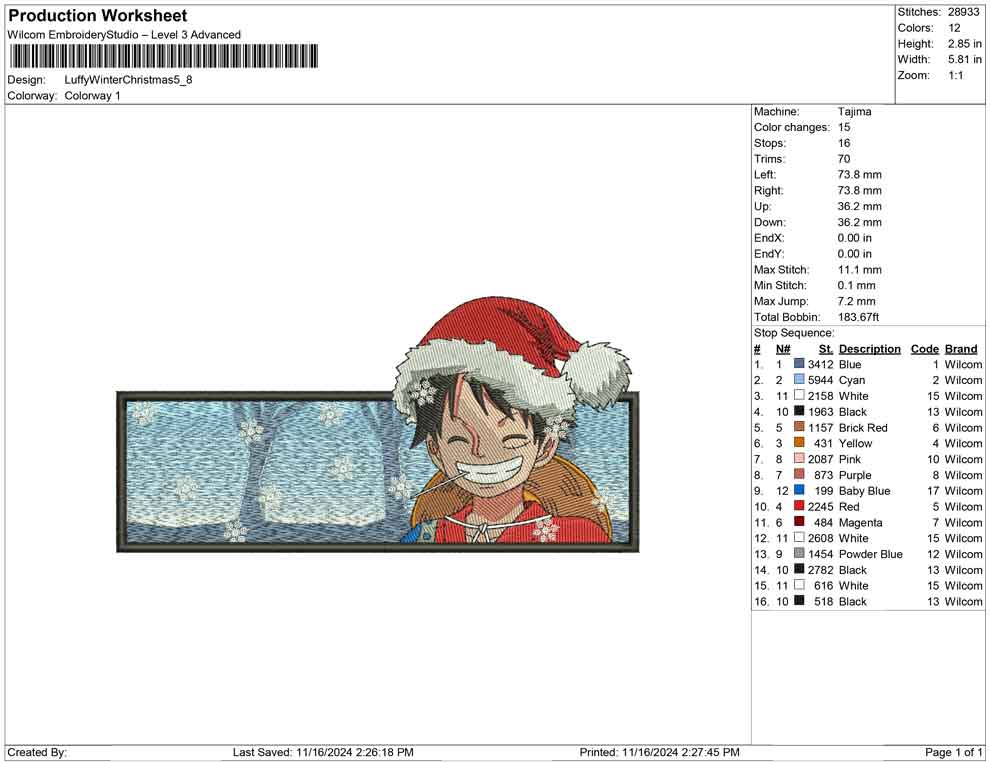Click the Luffy embroidery design preview
The width and height of the screenshot is (990, 762).
(x=378, y=424)
